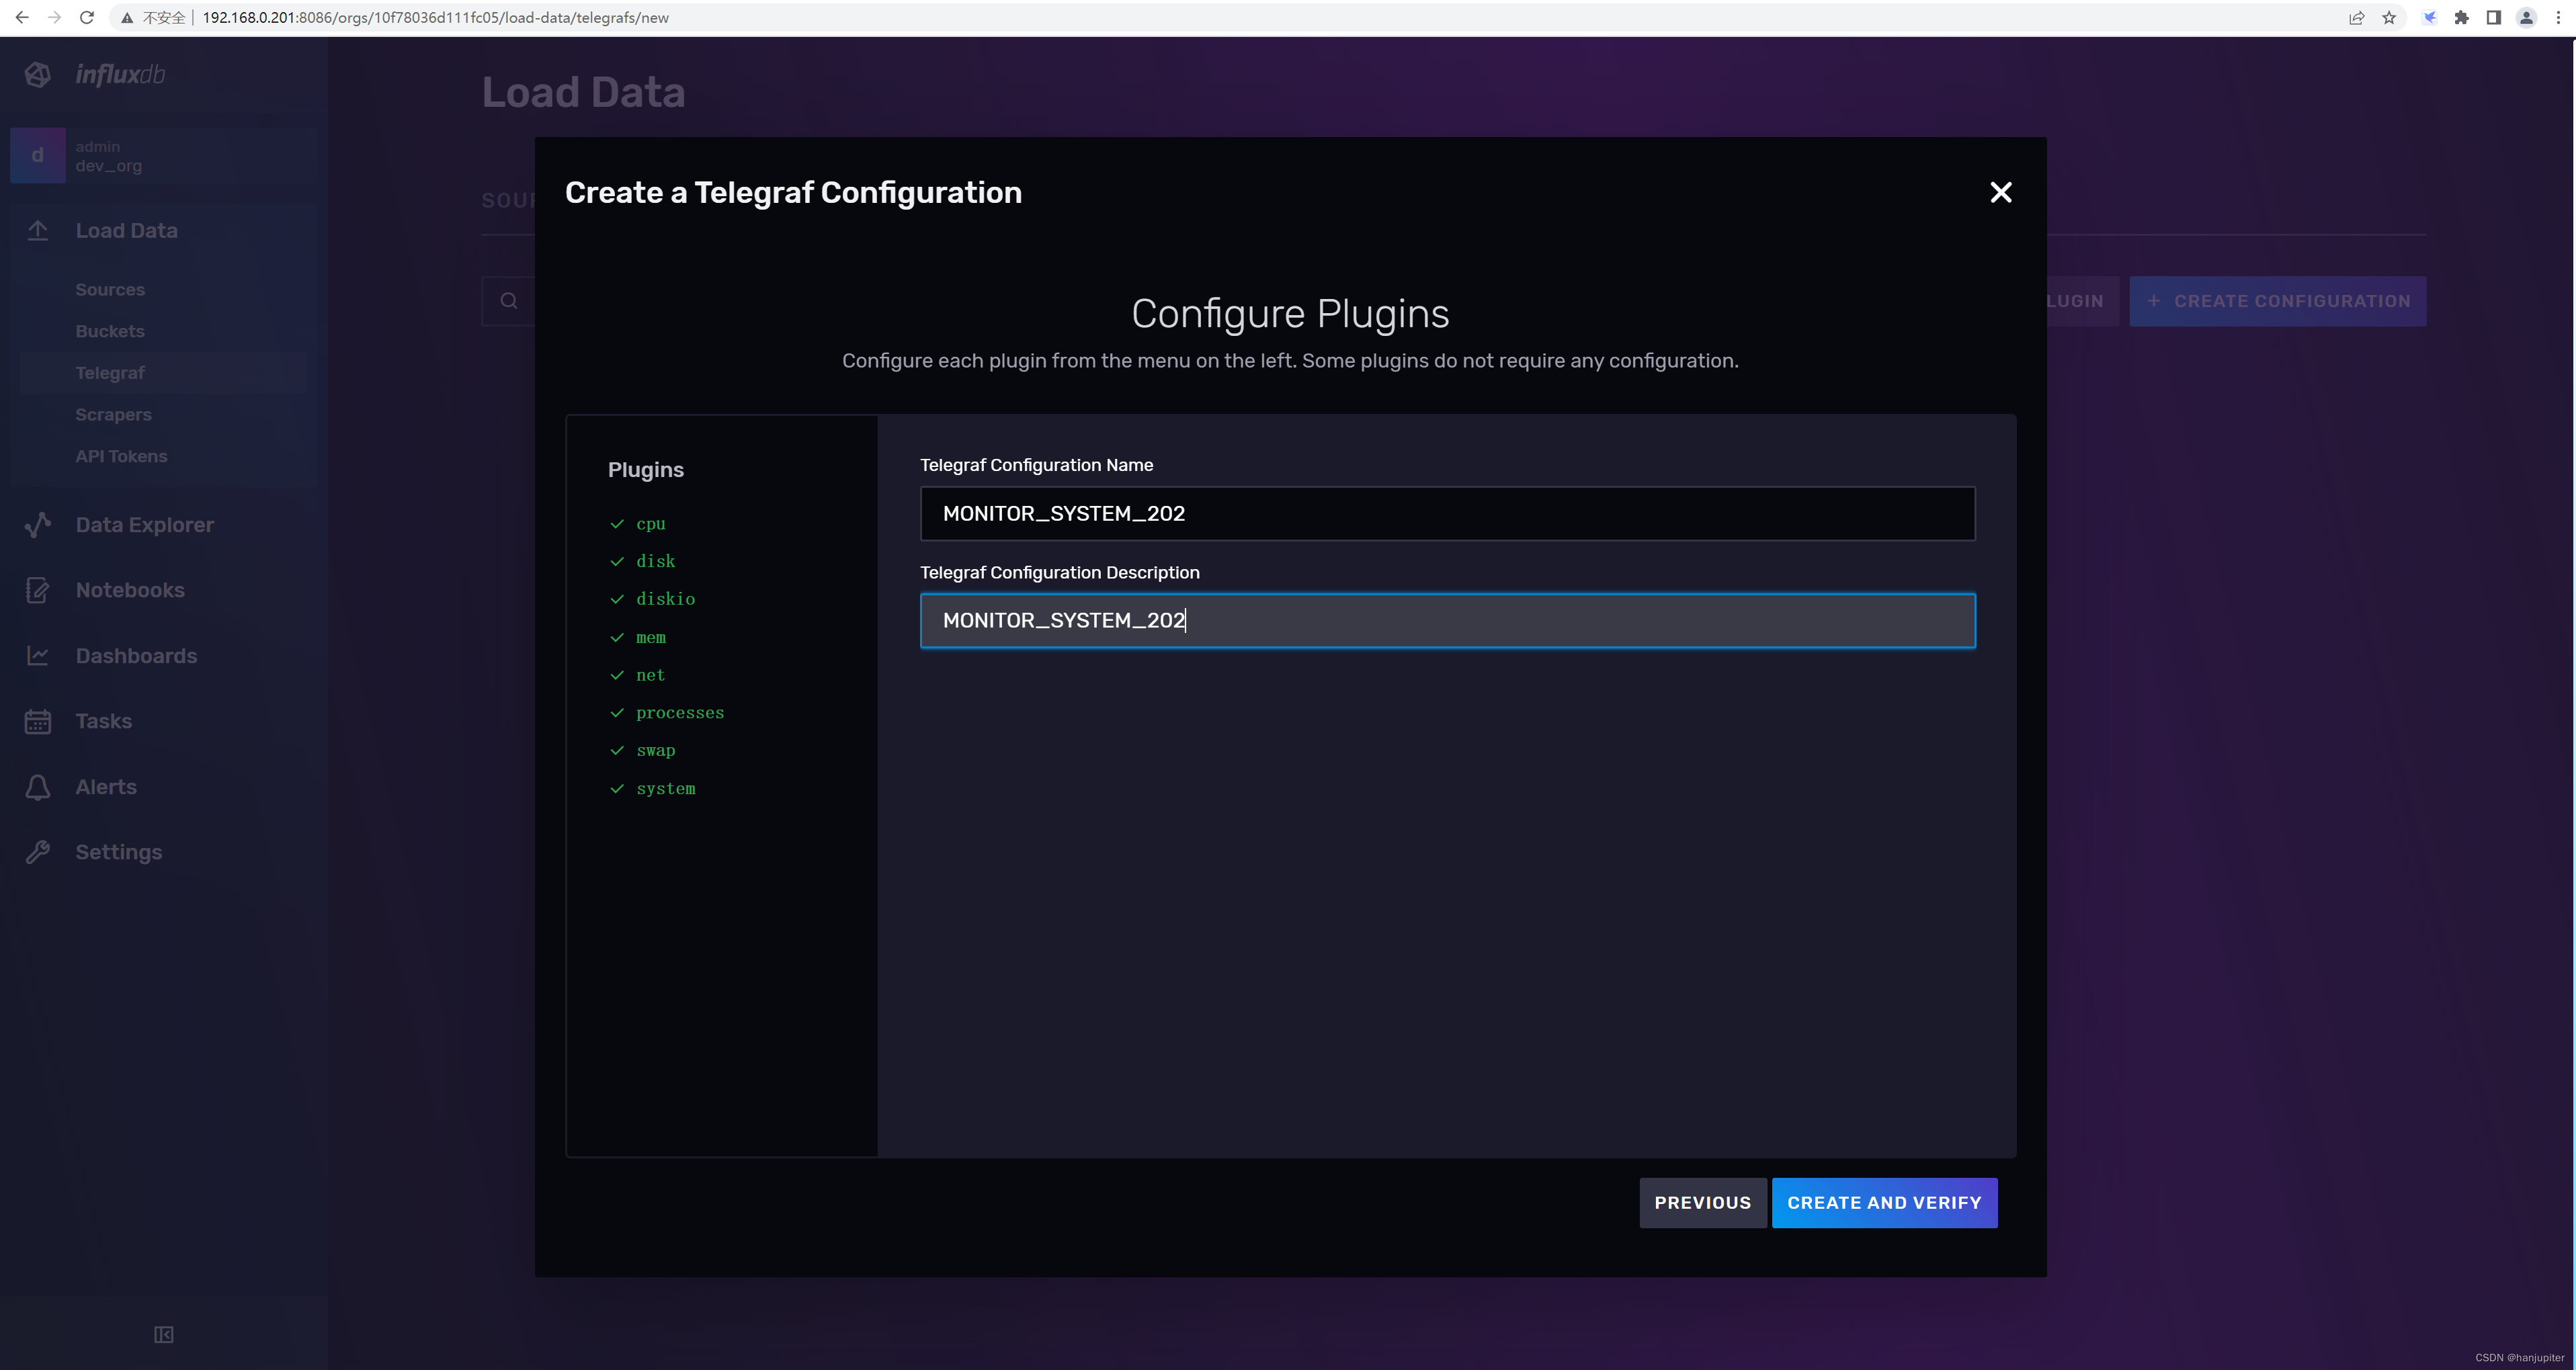Navigate to Notebooks

(x=130, y=590)
